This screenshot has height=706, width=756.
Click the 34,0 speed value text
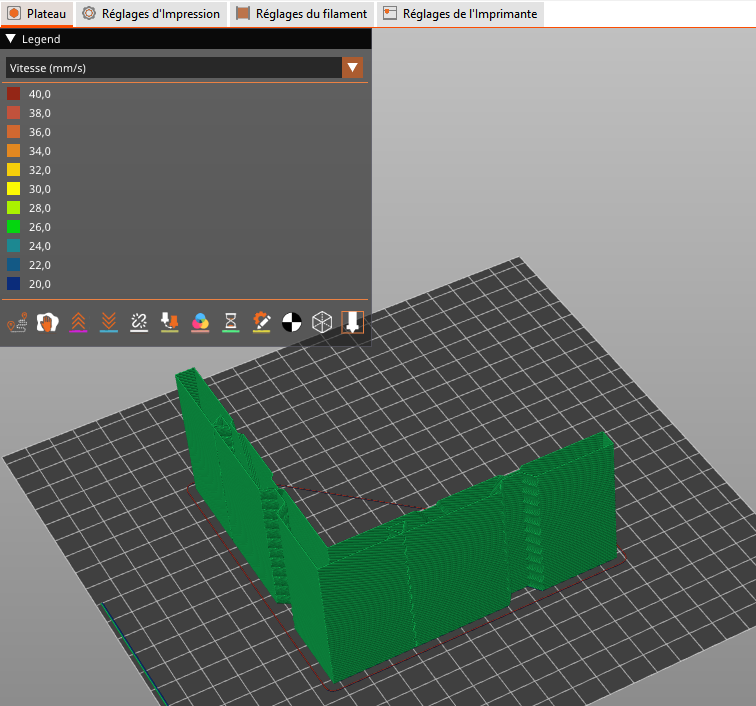click(x=40, y=151)
